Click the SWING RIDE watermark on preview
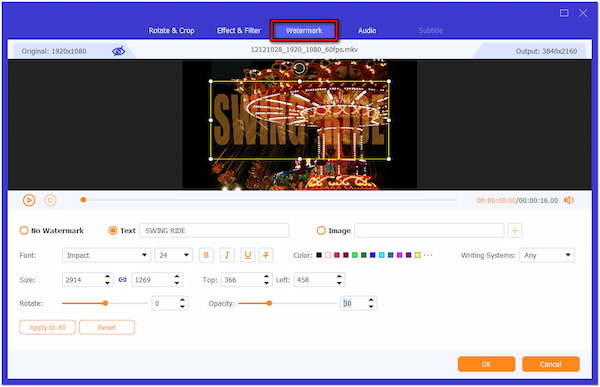 pyautogui.click(x=300, y=120)
